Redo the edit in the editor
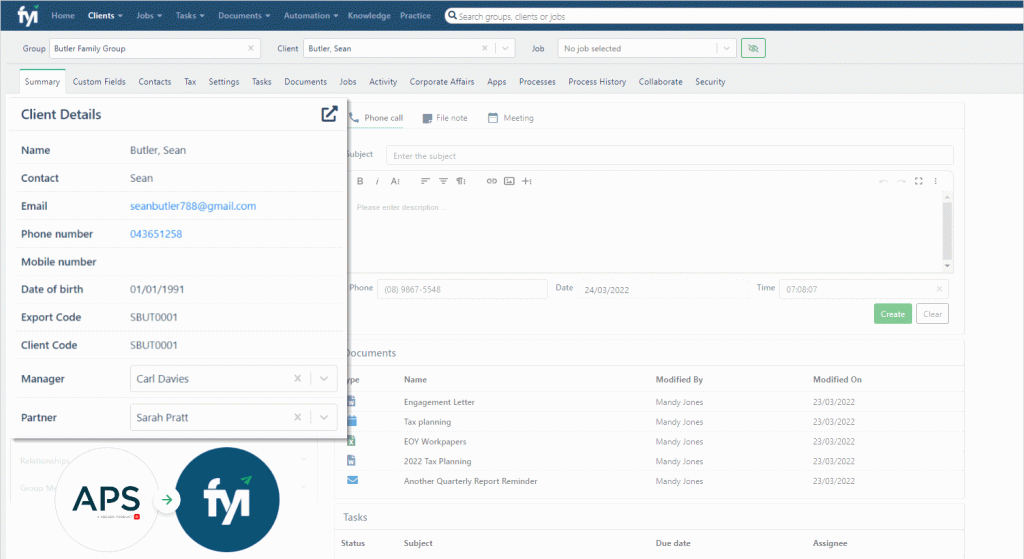The width and height of the screenshot is (1024, 559). 901,181
